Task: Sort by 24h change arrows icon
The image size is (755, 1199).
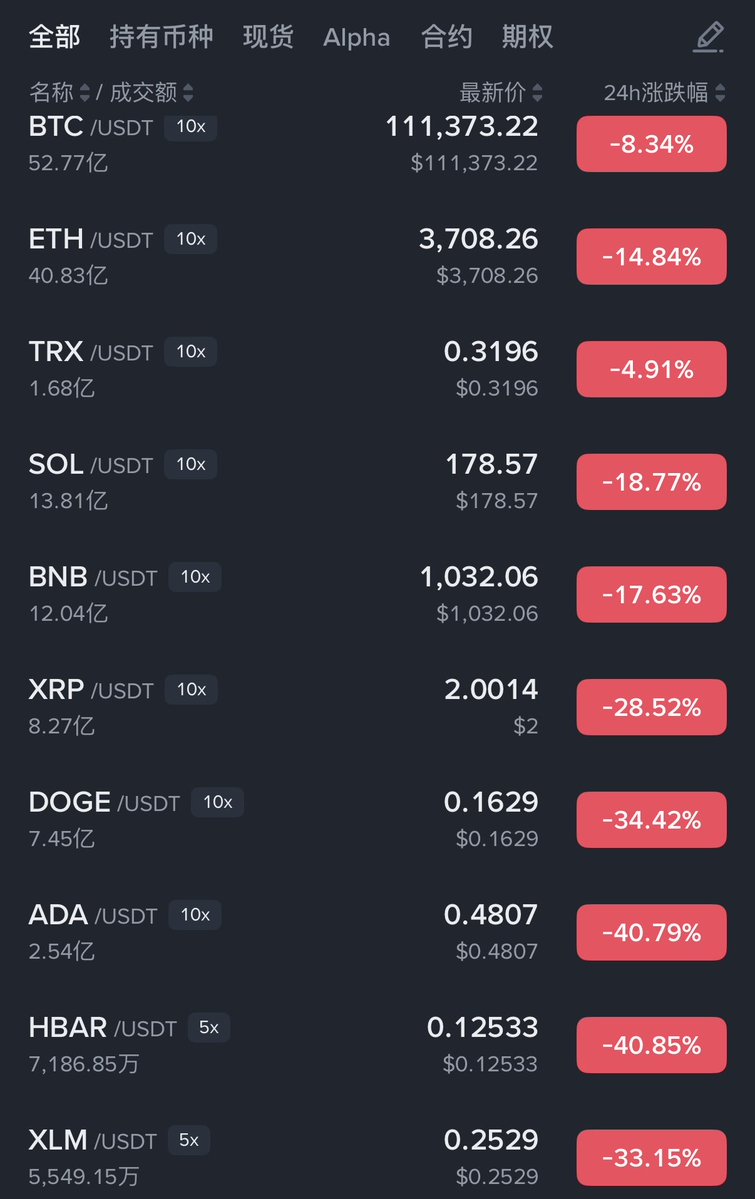Action: (x=720, y=93)
